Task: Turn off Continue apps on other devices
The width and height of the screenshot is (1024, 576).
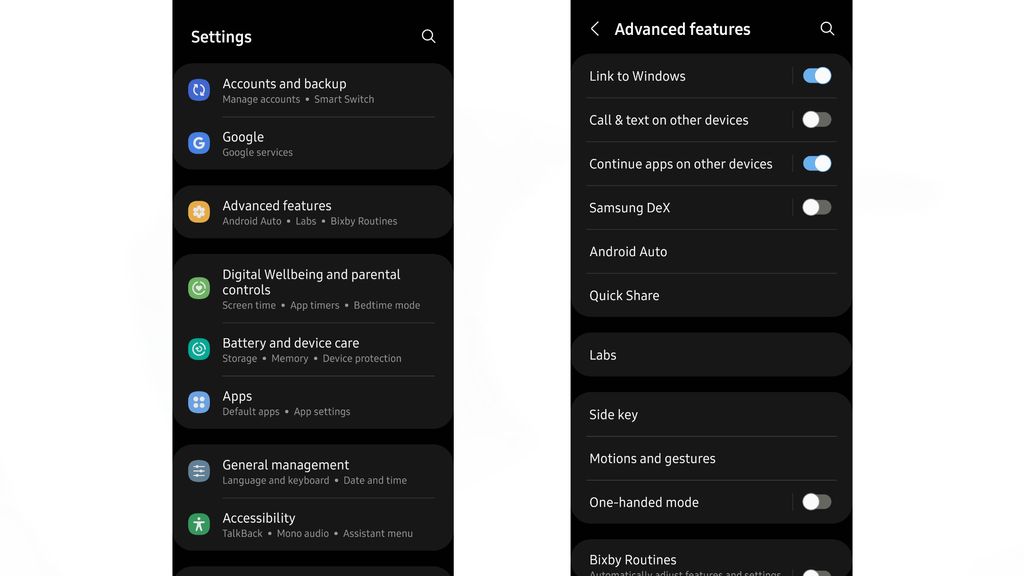Action: pos(816,162)
